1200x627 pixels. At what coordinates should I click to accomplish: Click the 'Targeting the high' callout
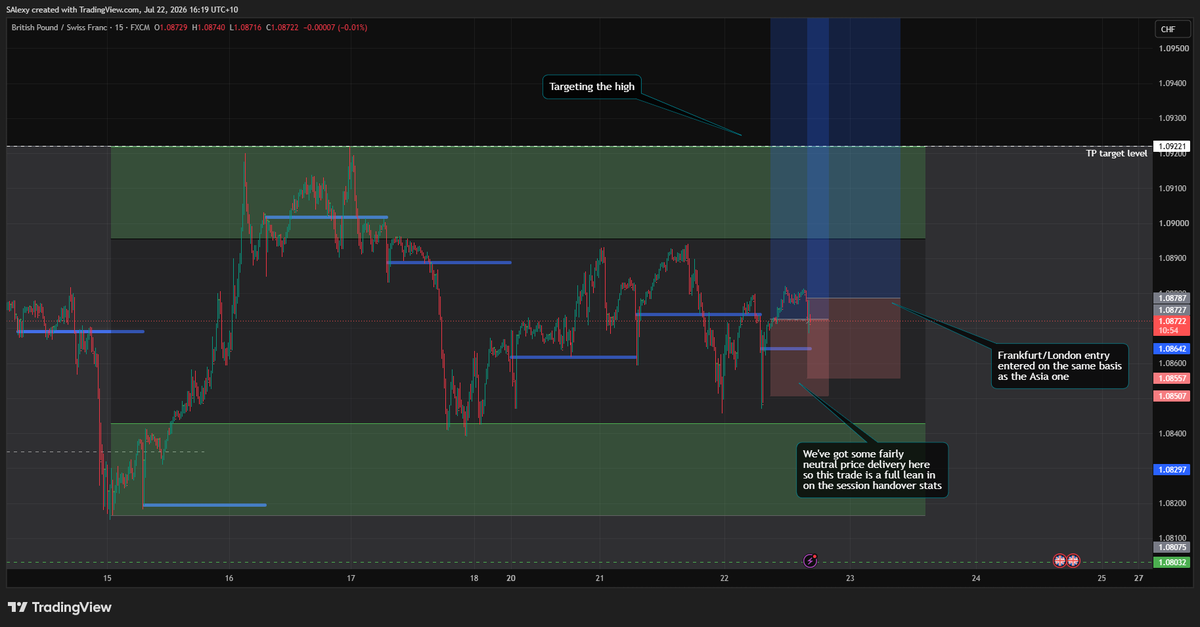pyautogui.click(x=593, y=87)
